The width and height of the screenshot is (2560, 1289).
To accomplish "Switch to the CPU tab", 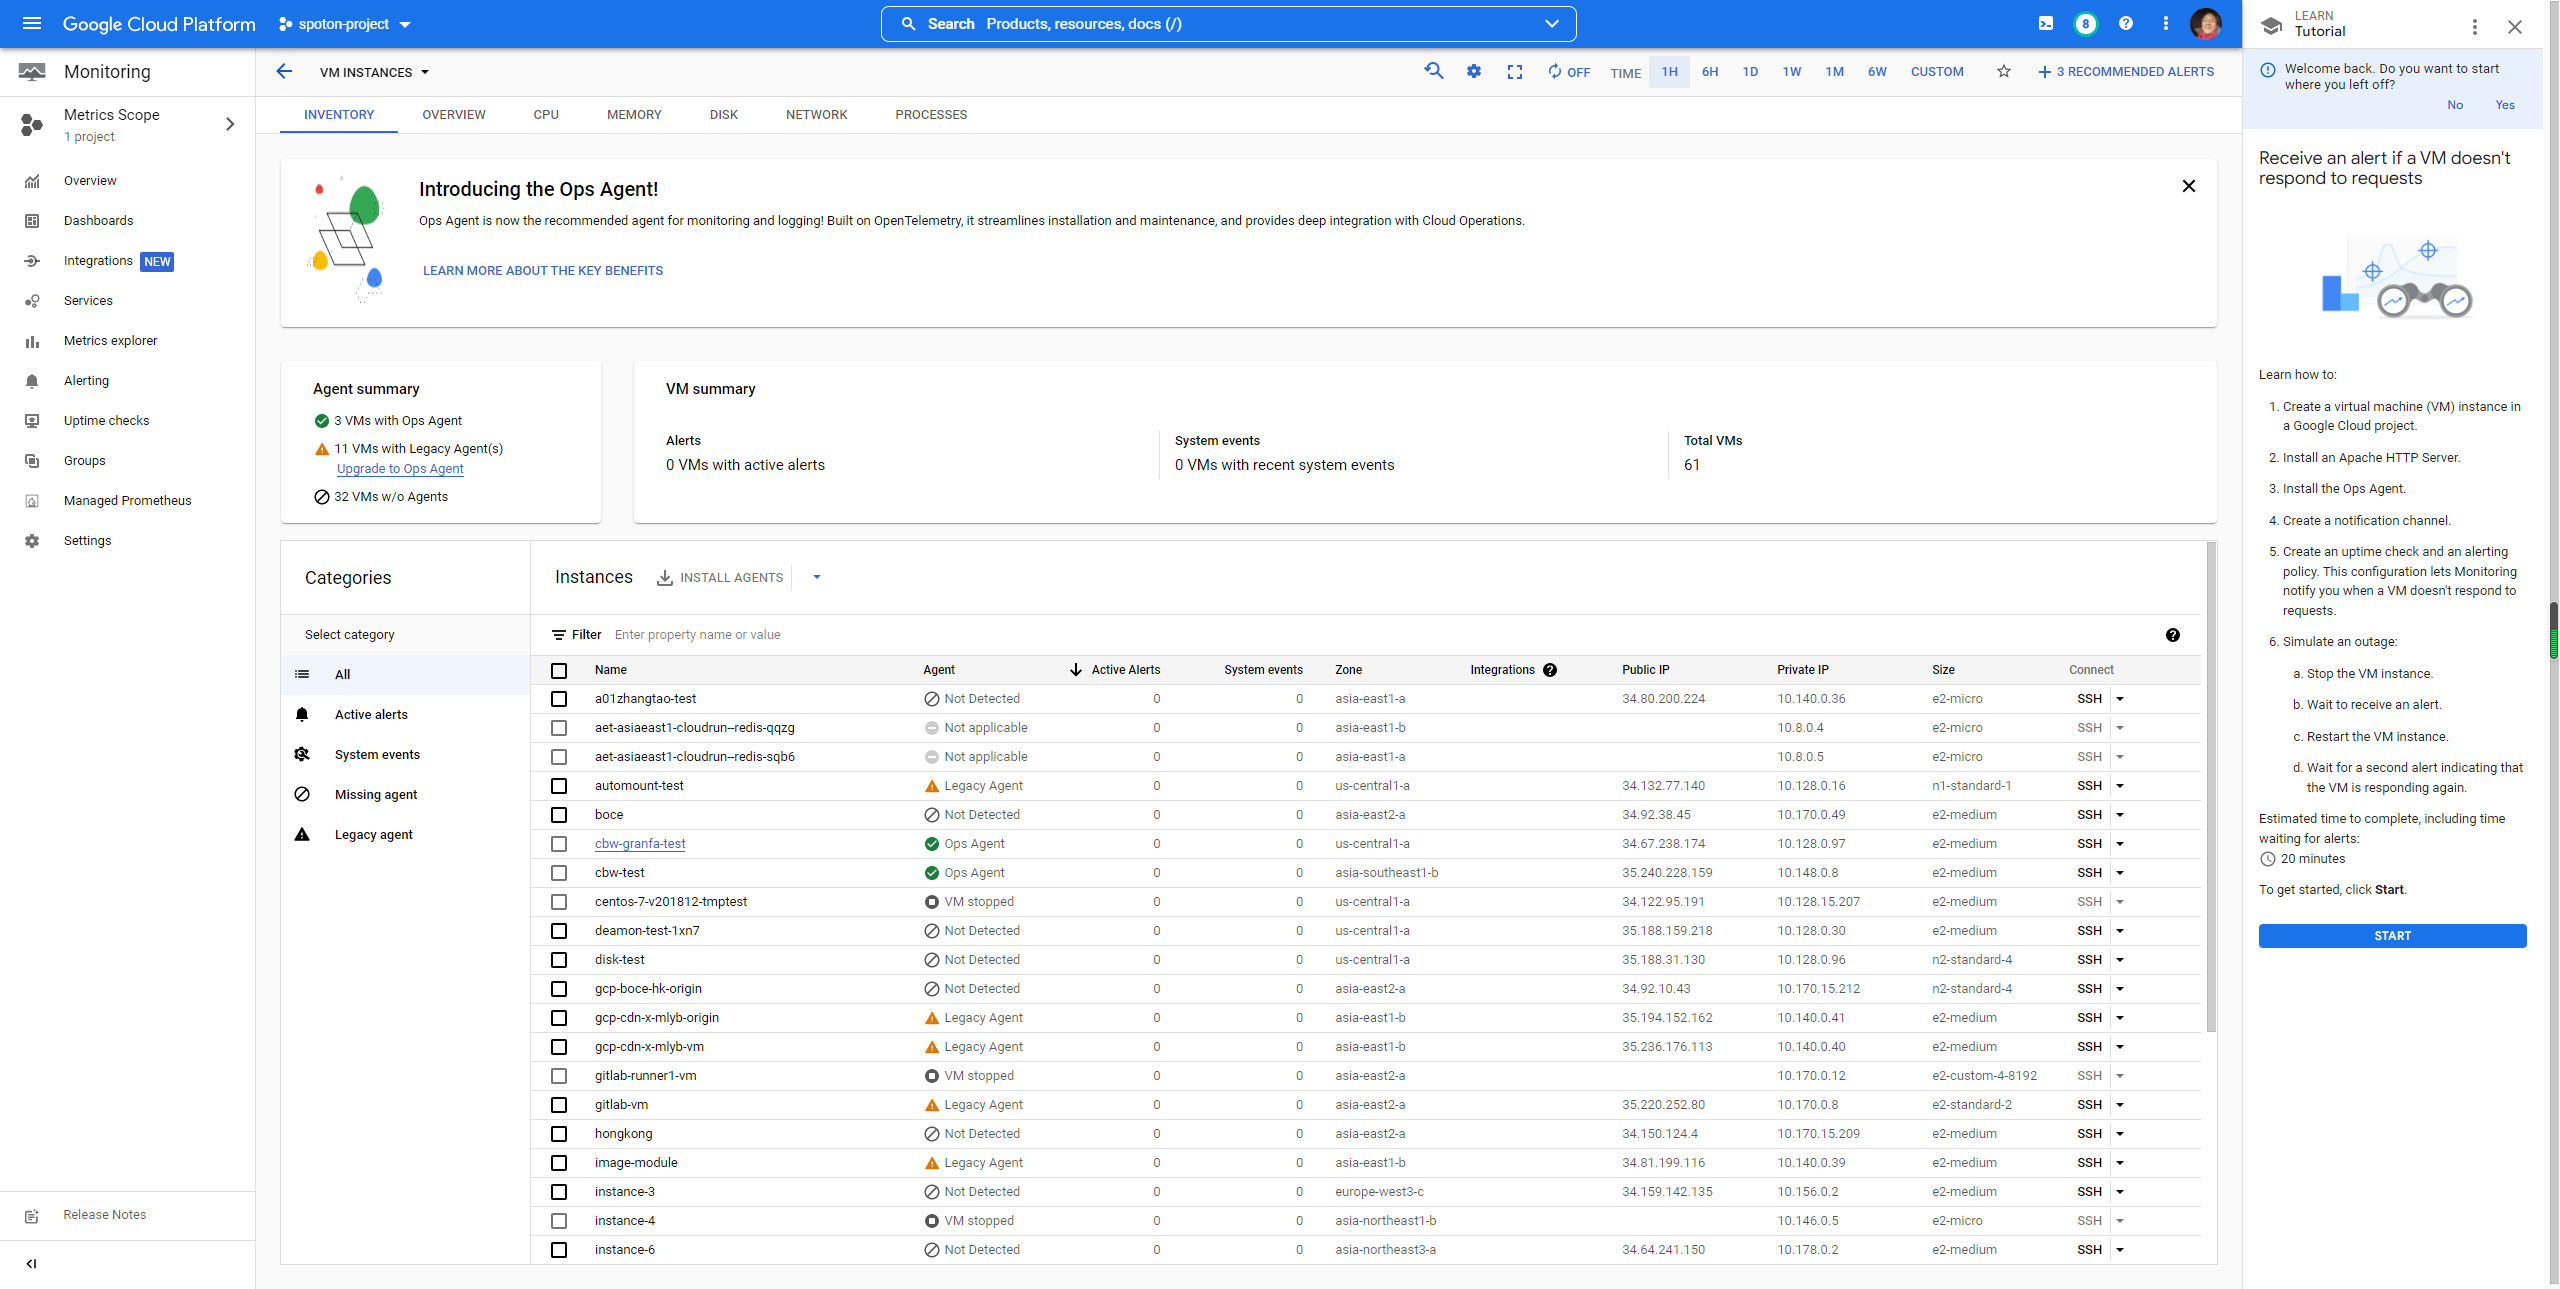I will (x=546, y=115).
